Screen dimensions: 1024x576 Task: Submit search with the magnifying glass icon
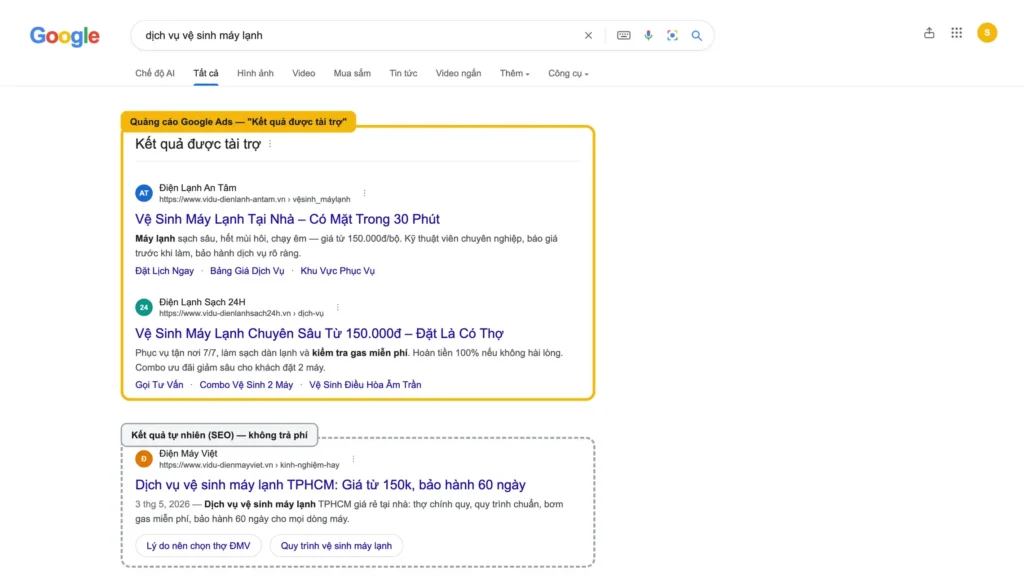pyautogui.click(x=697, y=35)
